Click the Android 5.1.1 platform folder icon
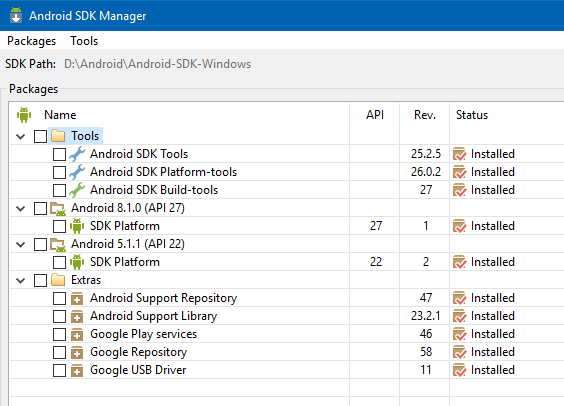This screenshot has width=564, height=406. [58, 245]
